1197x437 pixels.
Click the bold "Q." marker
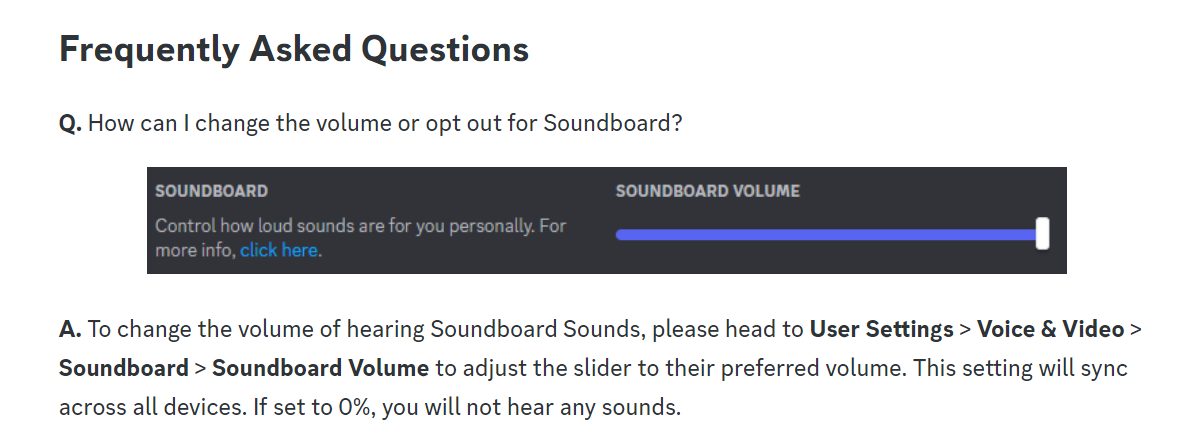pos(70,124)
